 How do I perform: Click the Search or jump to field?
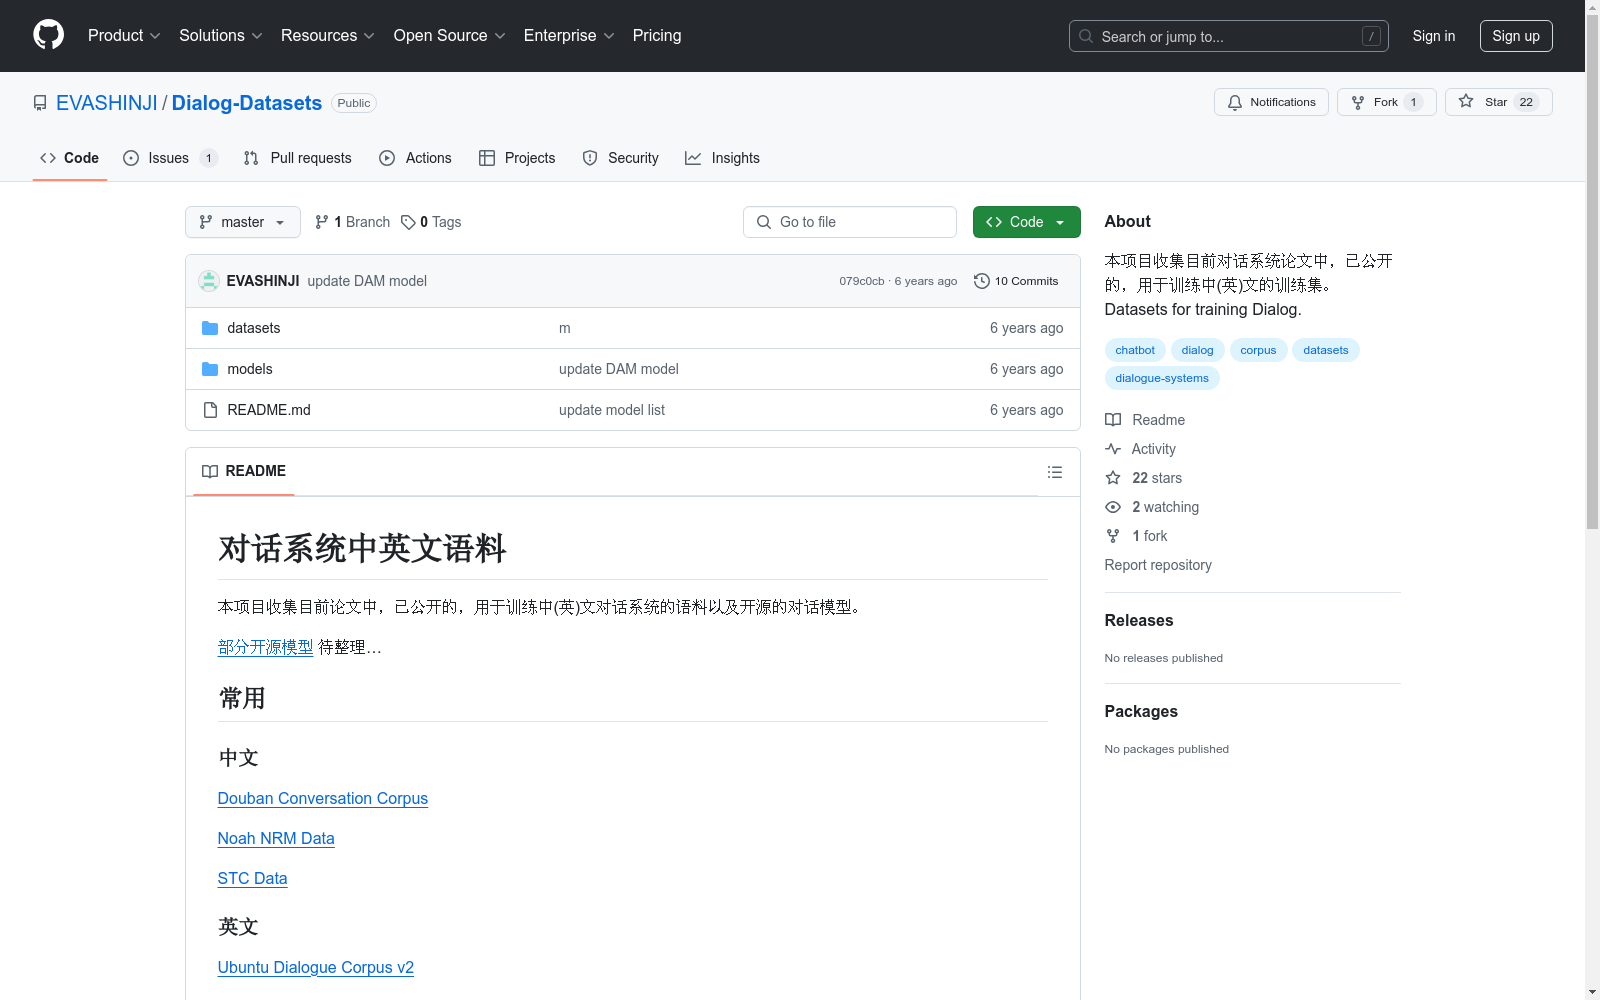[1229, 36]
